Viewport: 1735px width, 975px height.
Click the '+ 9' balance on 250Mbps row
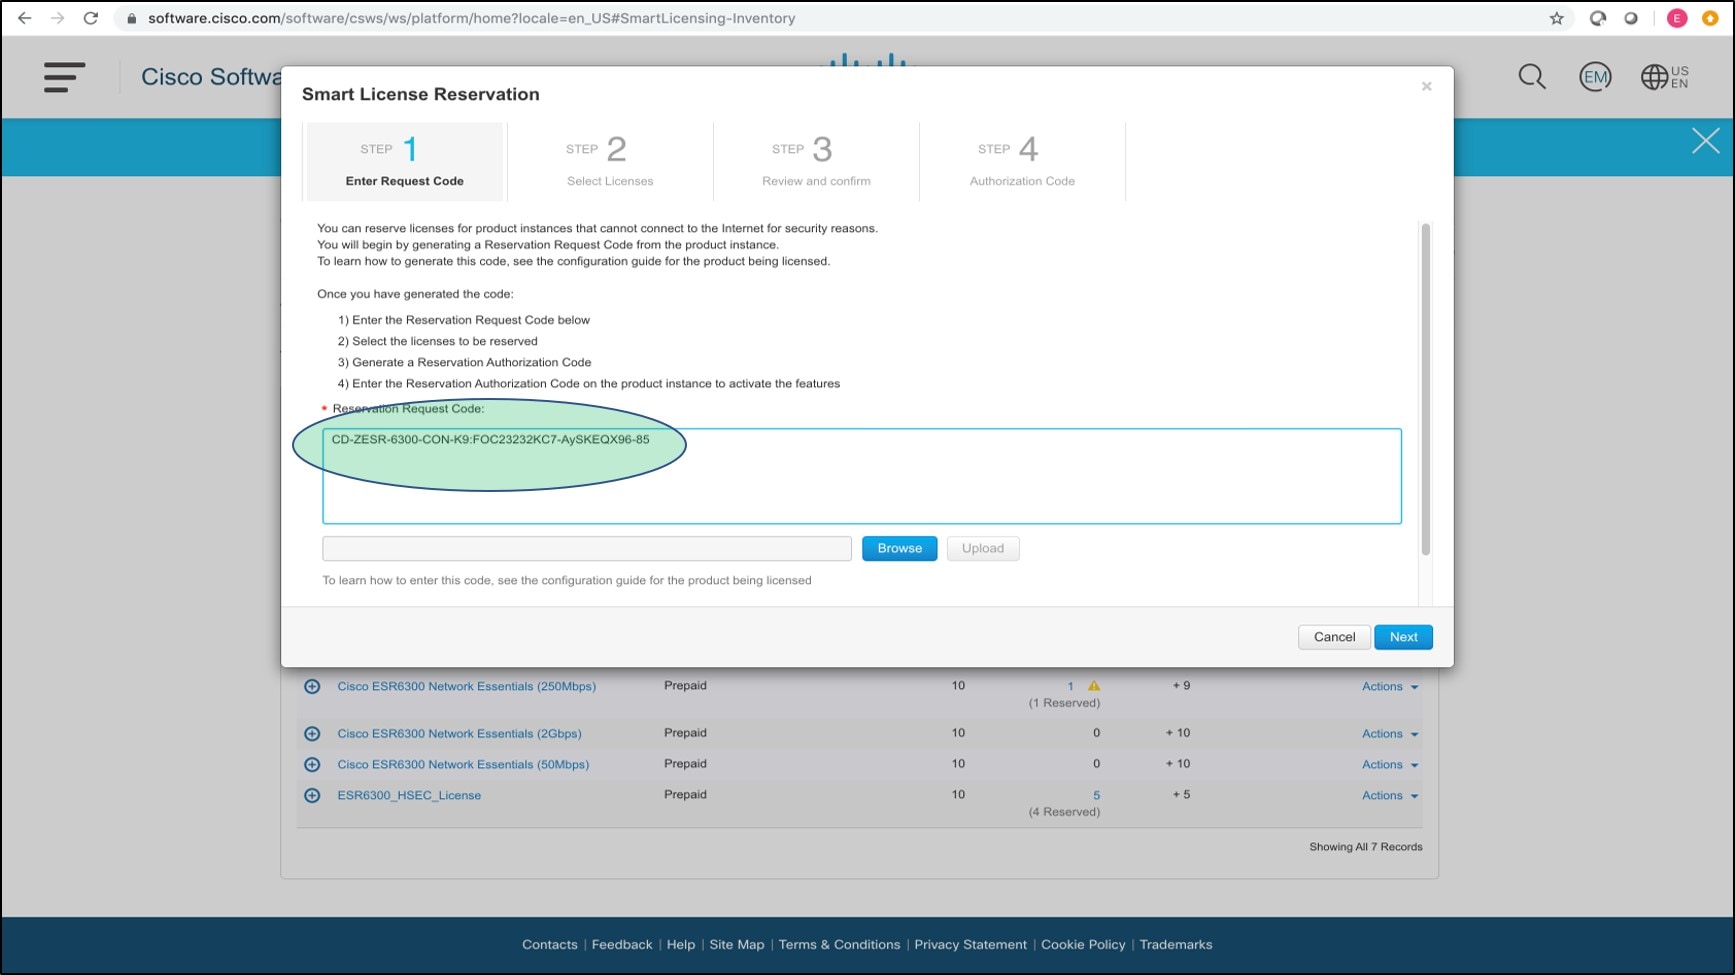1181,686
